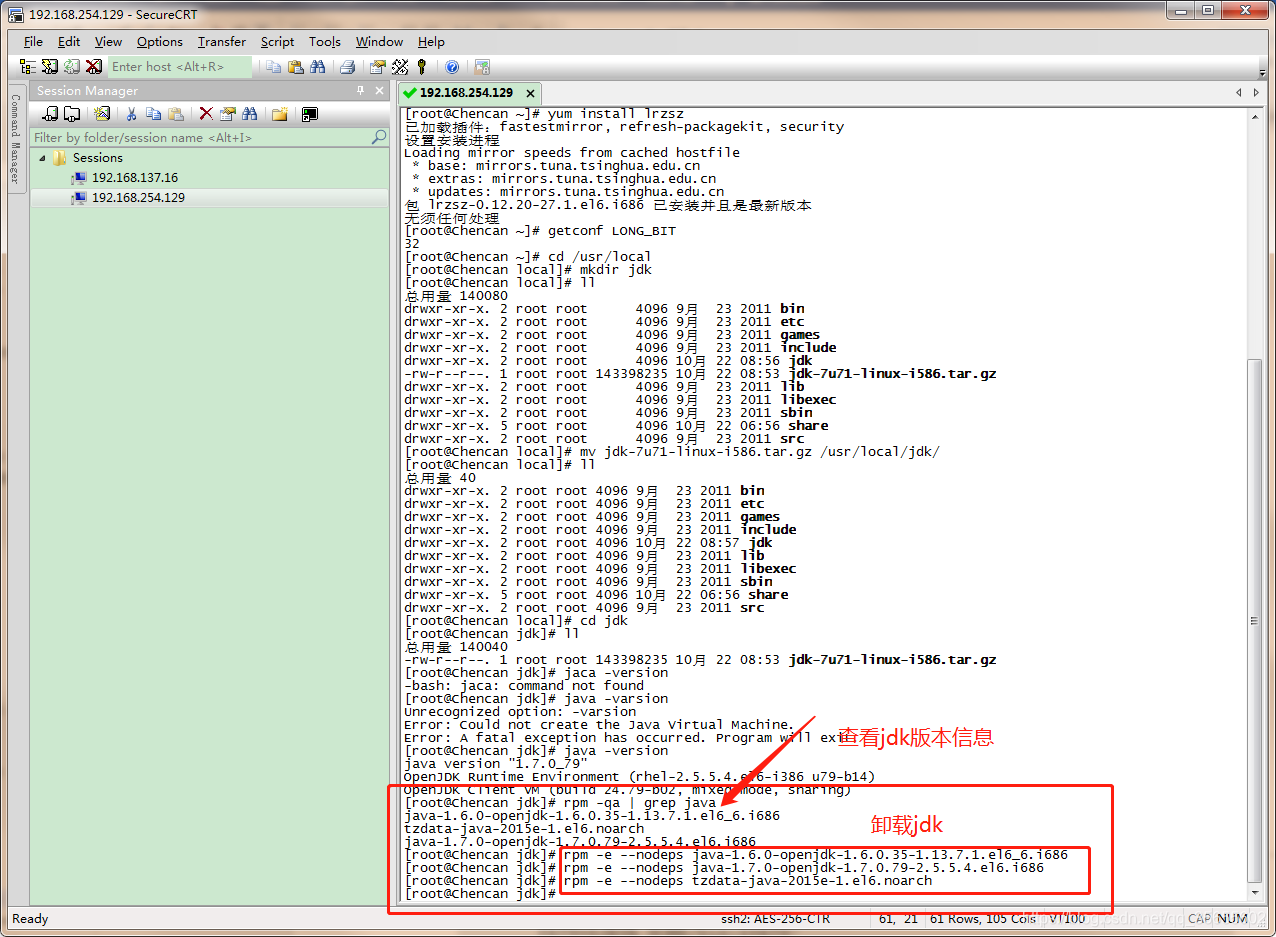Paste using main toolbar clipboard icon
Image resolution: width=1276 pixels, height=937 pixels.
296,67
